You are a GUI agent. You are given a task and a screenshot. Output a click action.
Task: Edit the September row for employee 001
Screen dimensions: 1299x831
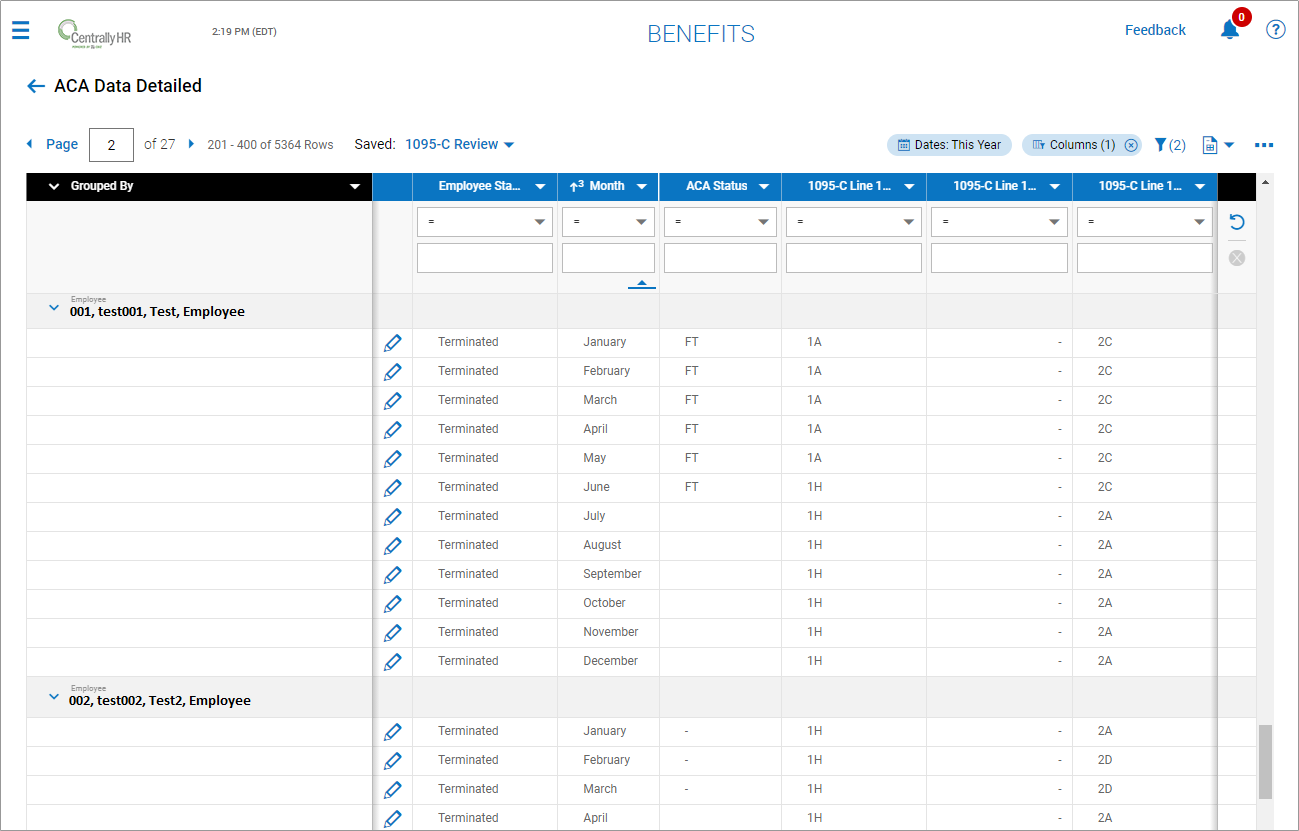(393, 575)
